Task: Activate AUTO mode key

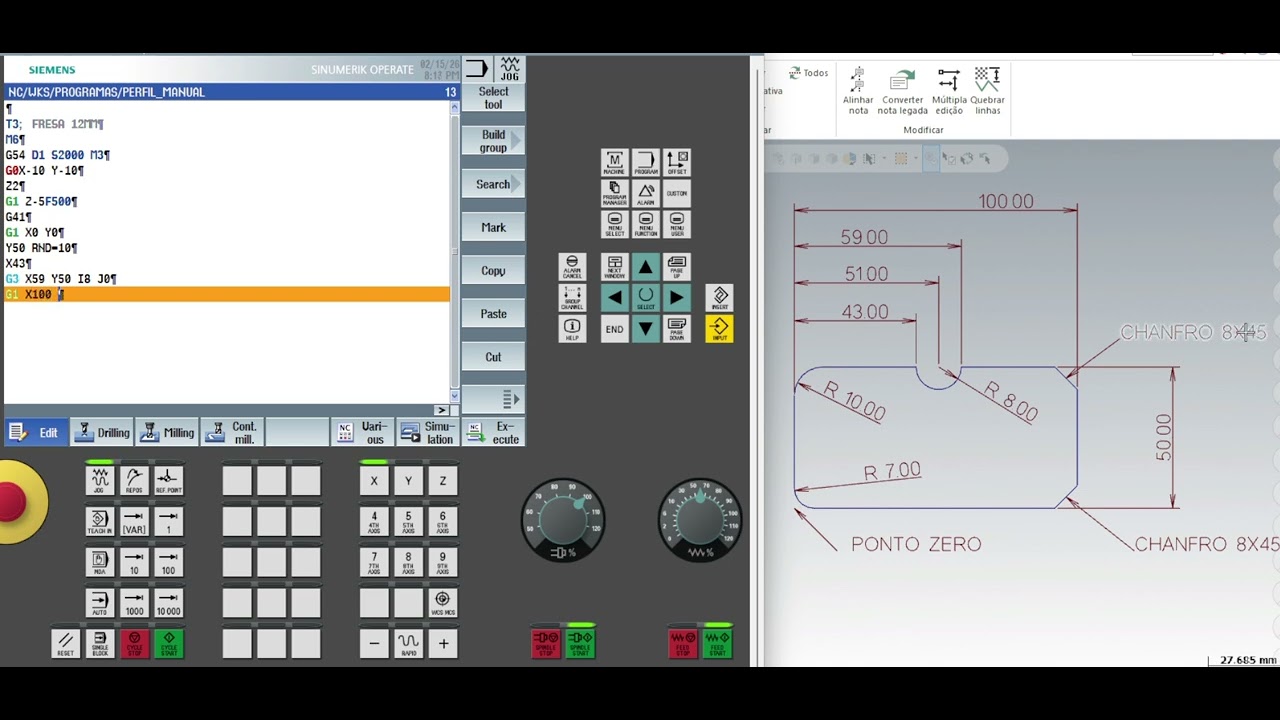Action: click(100, 603)
